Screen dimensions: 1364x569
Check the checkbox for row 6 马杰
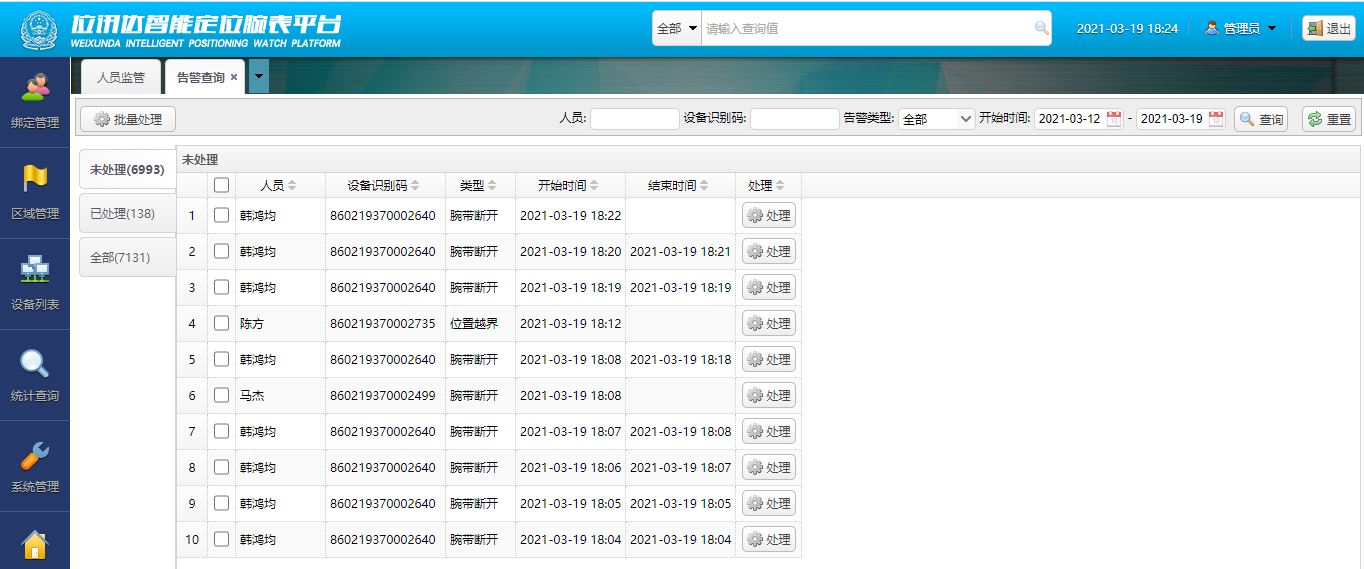coord(221,395)
